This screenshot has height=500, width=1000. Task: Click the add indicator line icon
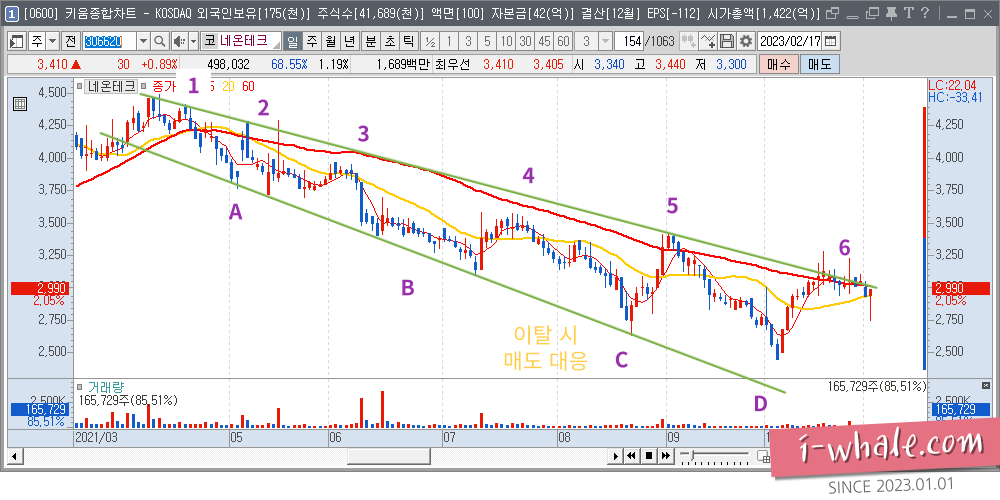click(708, 41)
